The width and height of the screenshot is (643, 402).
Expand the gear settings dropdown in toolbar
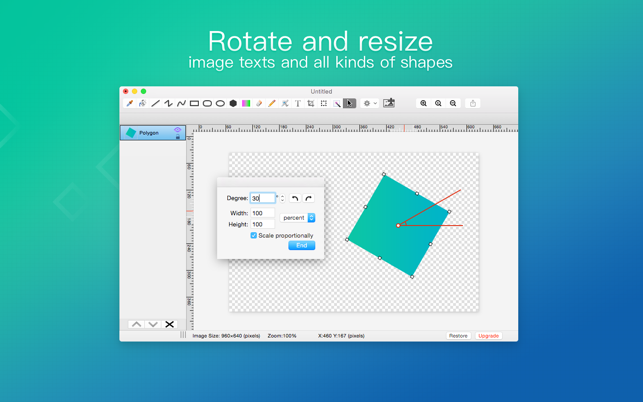[x=370, y=103]
